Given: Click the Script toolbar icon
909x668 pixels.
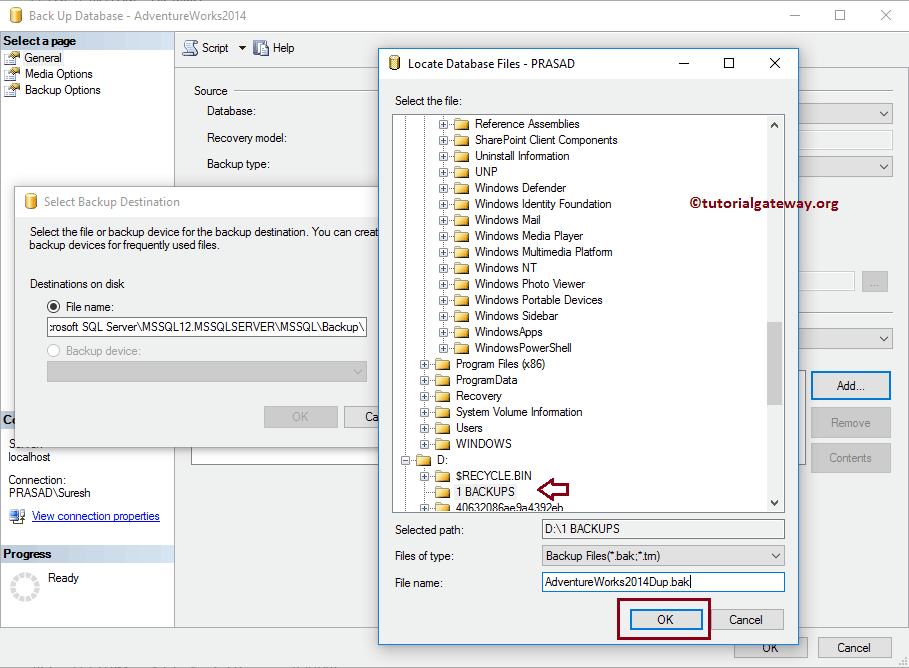Looking at the screenshot, I should 190,48.
